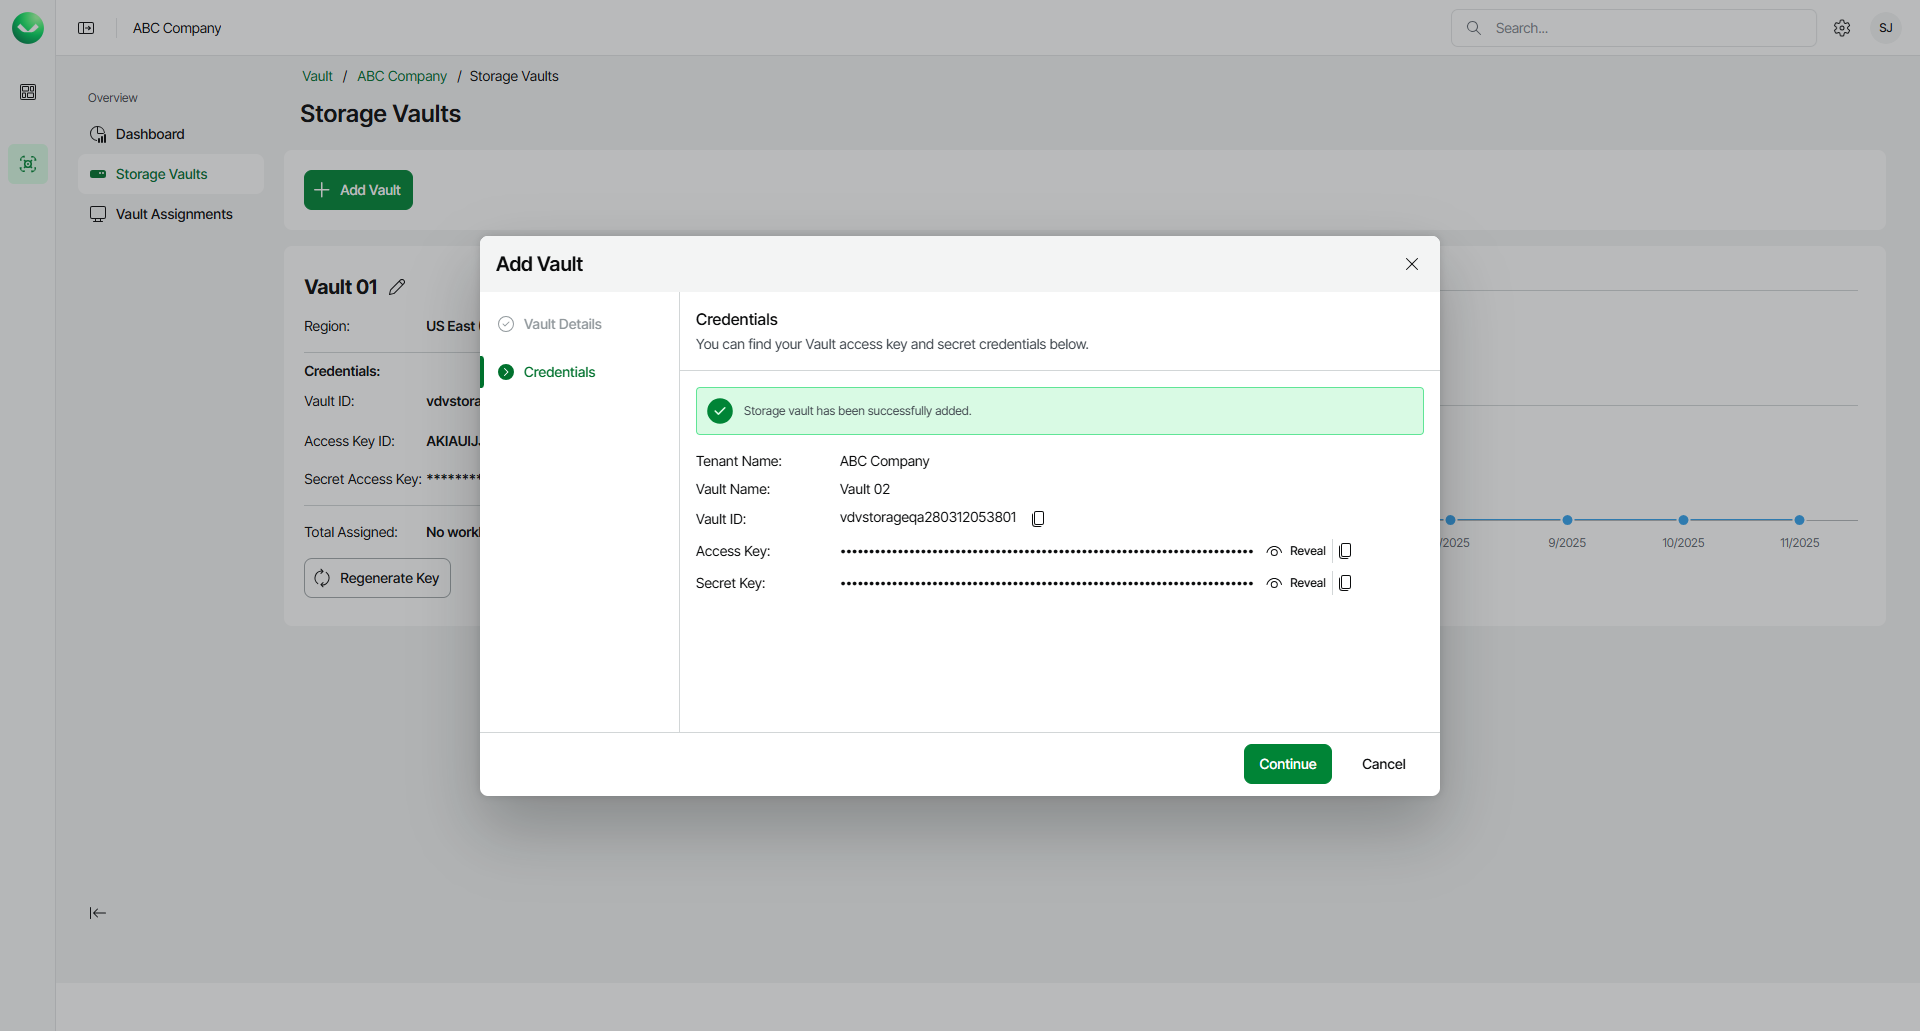
Task: Toggle the sidebar panel icon
Action: [86, 28]
